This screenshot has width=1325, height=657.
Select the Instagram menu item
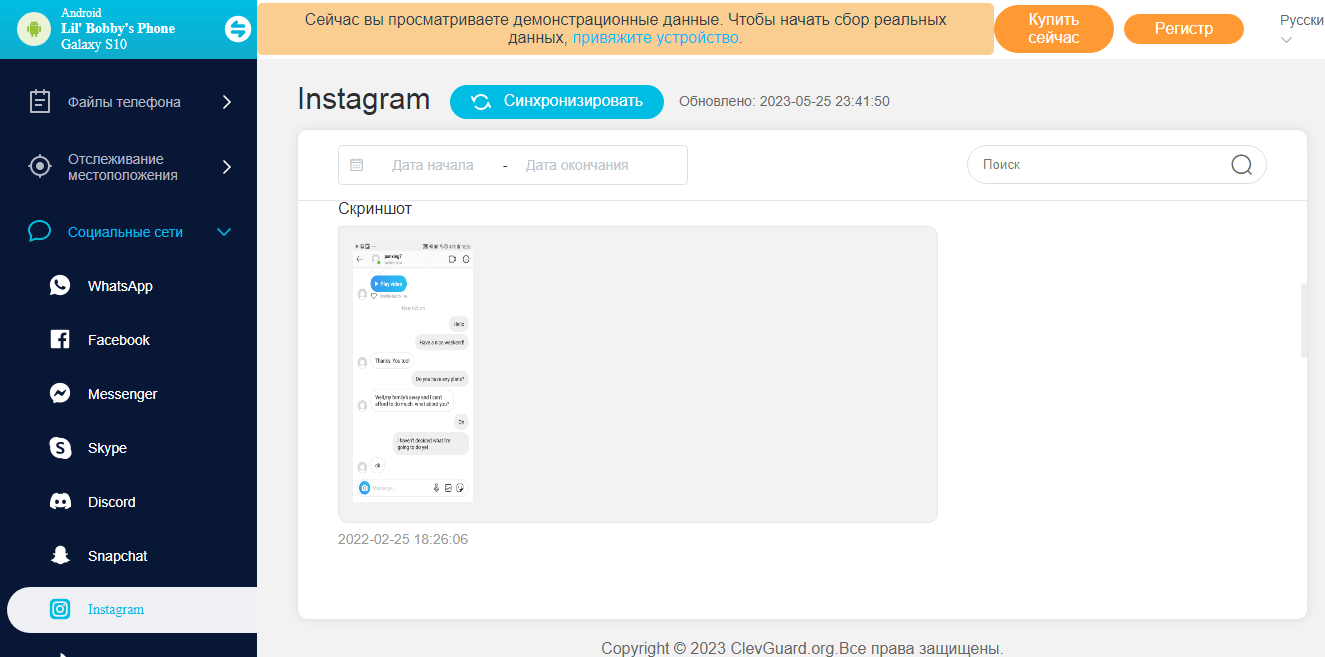[x=116, y=610]
